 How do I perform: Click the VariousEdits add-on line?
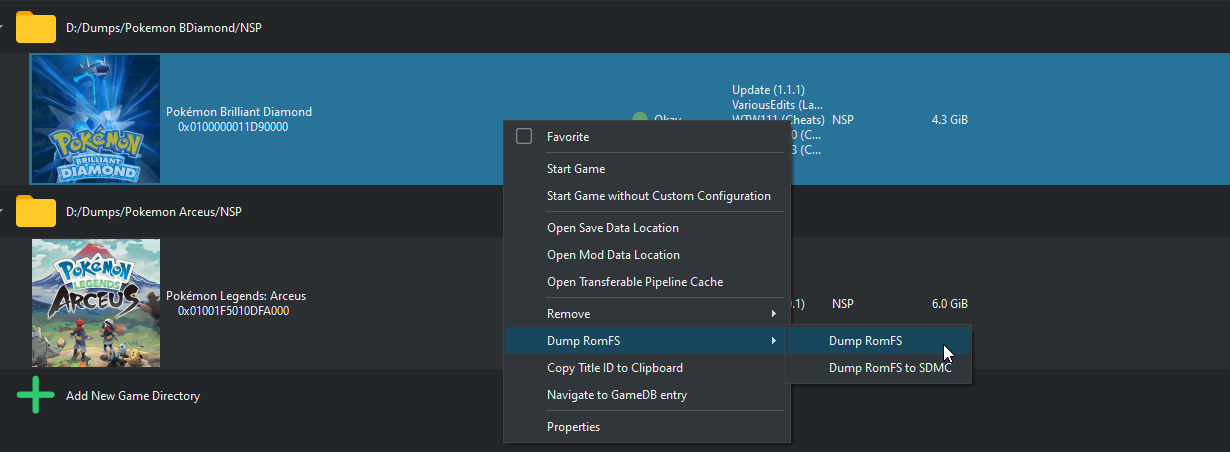[x=778, y=105]
